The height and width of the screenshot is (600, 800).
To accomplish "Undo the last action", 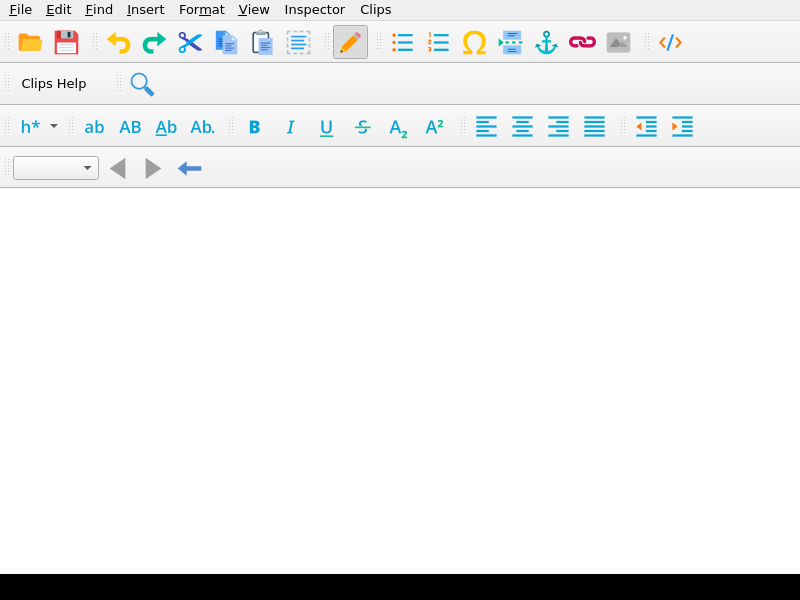I will click(x=117, y=42).
